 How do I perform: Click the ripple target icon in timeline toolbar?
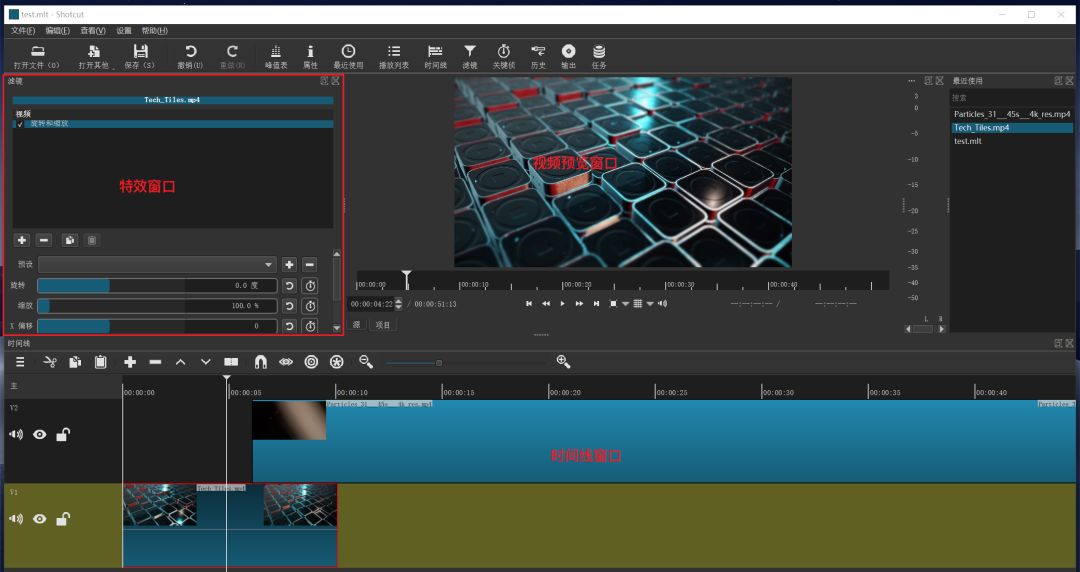(311, 362)
